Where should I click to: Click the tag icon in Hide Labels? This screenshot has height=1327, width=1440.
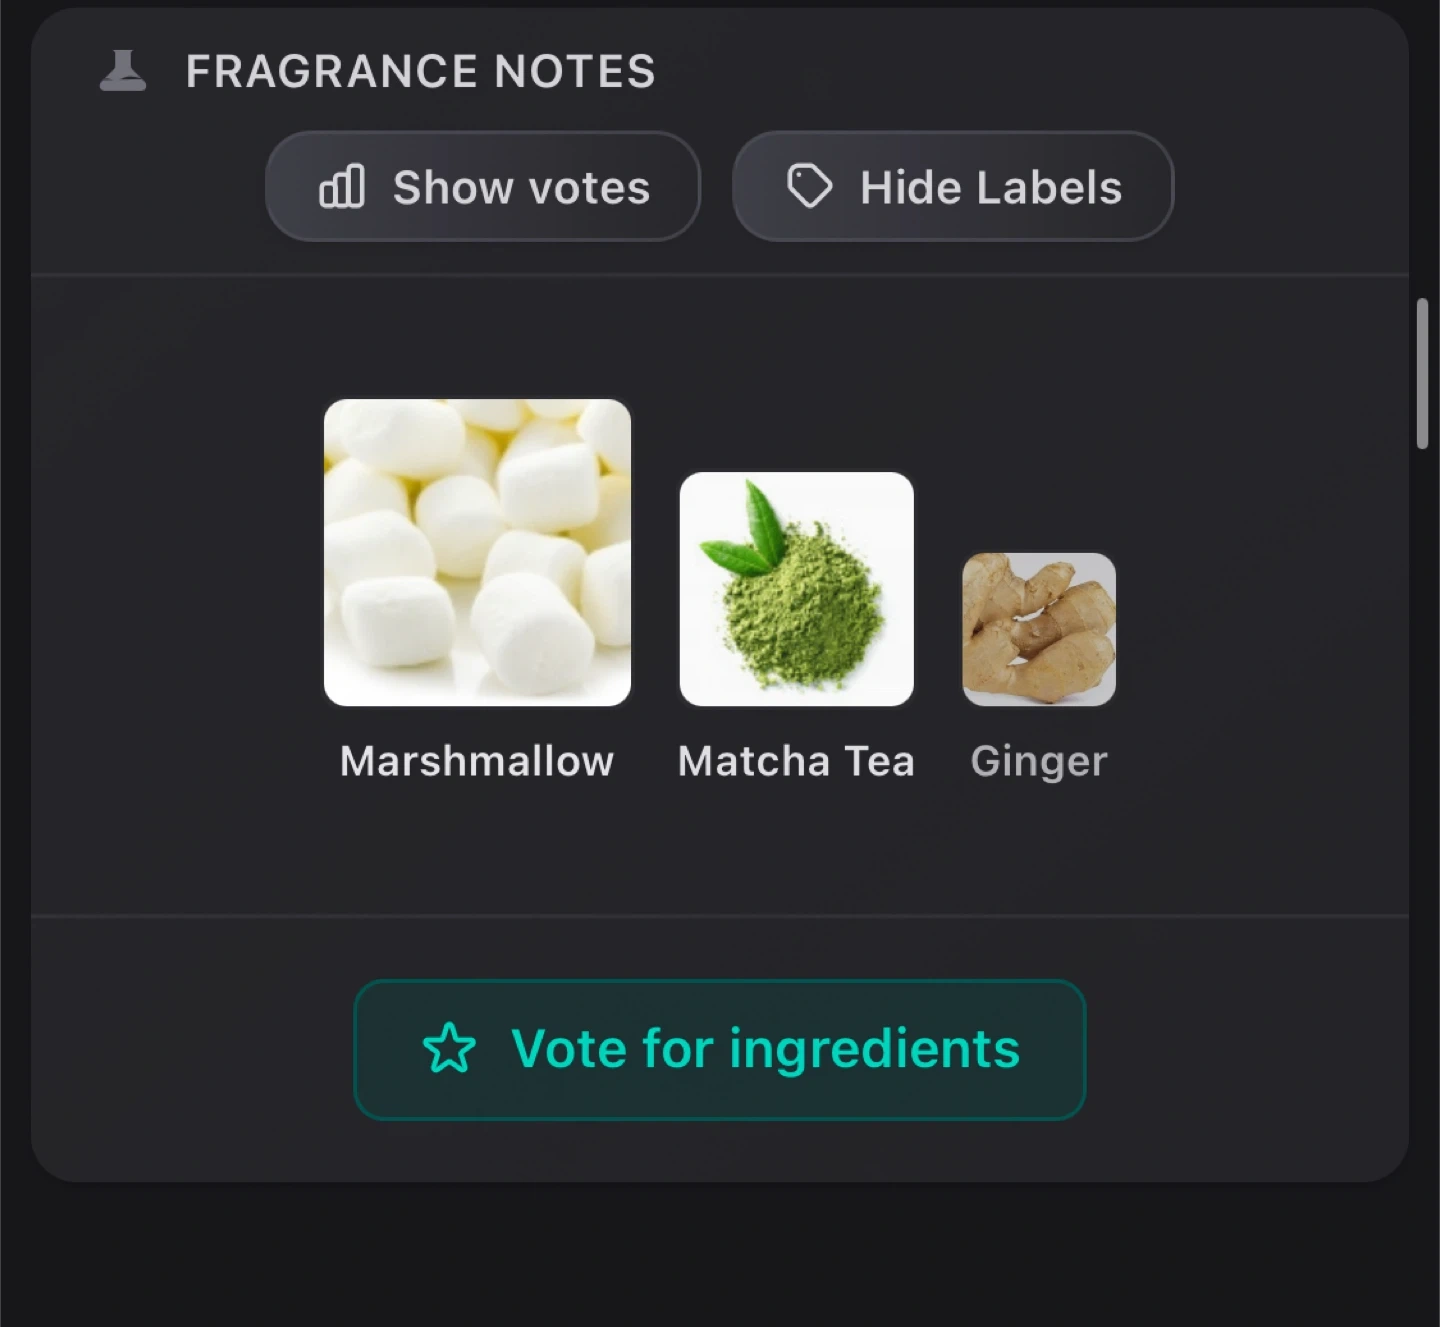click(x=809, y=186)
